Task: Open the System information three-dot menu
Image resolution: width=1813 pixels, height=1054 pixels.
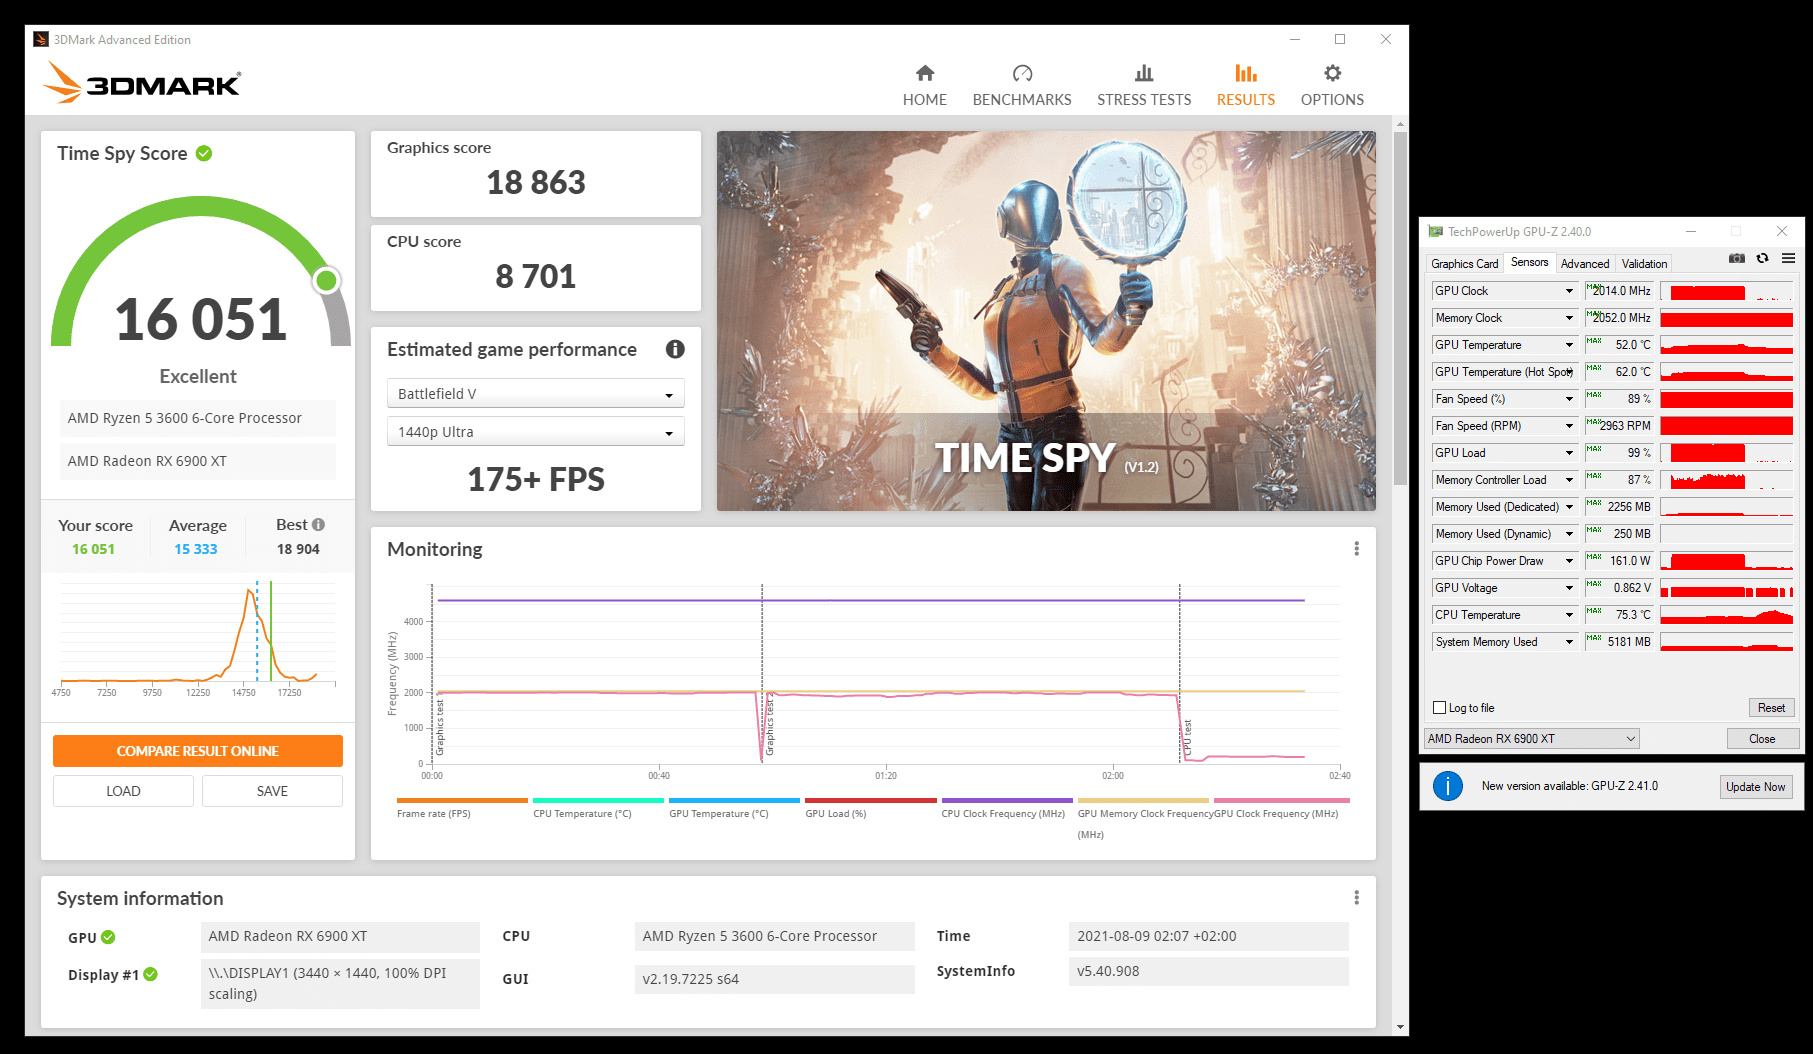Action: [1356, 898]
